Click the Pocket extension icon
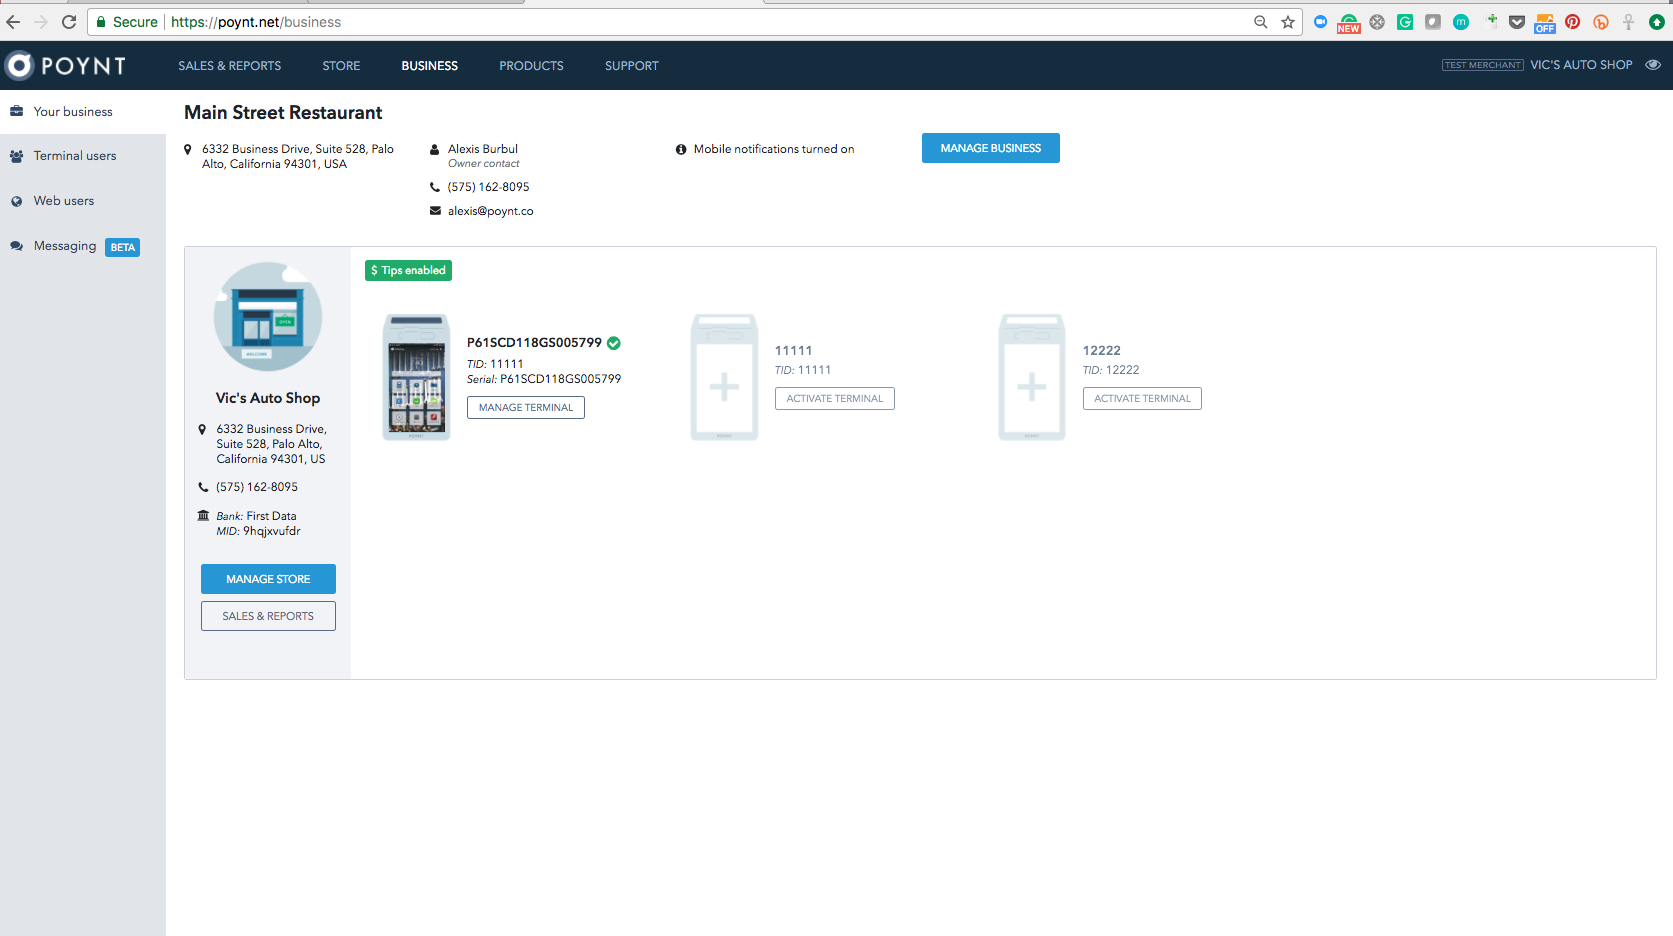 pyautogui.click(x=1517, y=22)
